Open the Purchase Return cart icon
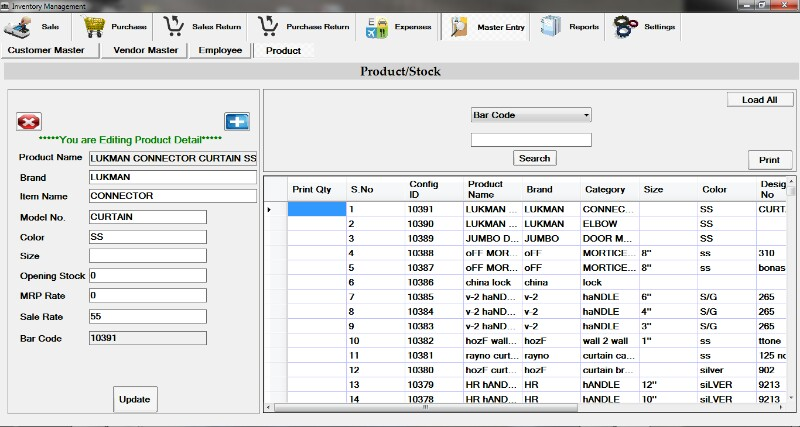Screen dimensions: 800x427 click(268, 27)
